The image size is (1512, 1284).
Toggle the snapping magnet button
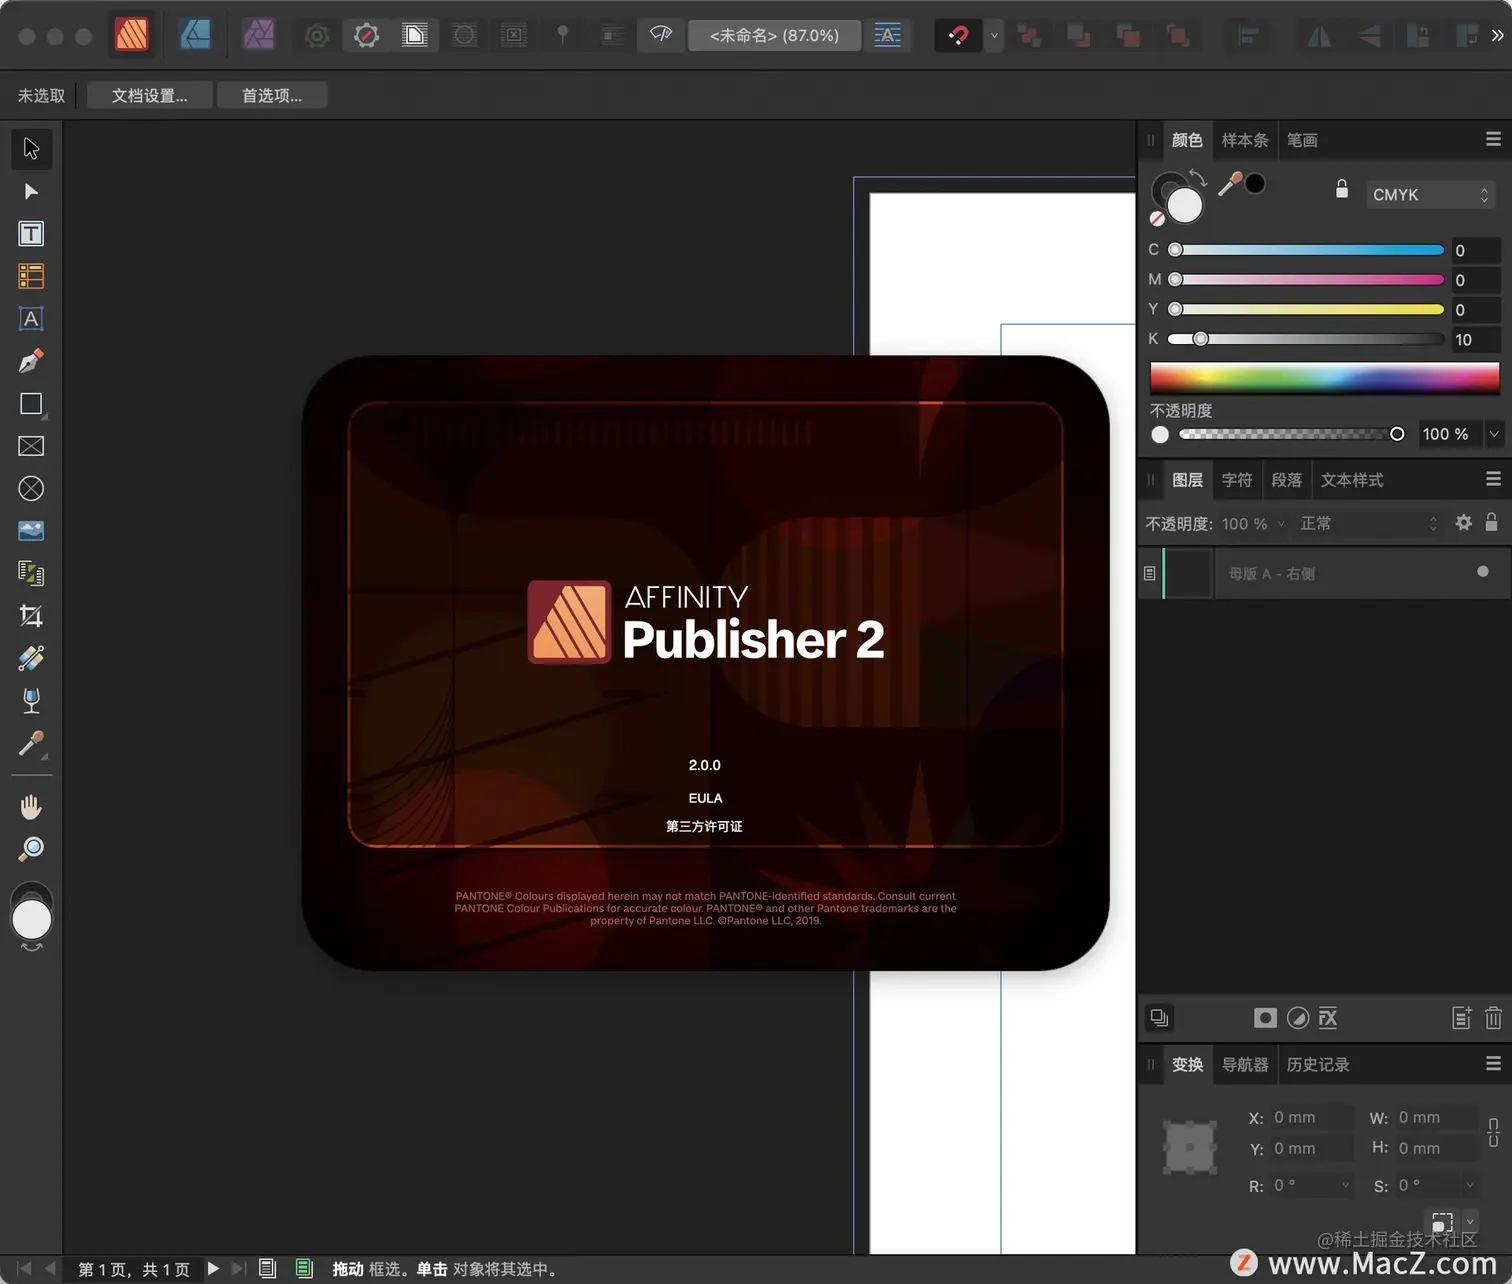(x=957, y=36)
